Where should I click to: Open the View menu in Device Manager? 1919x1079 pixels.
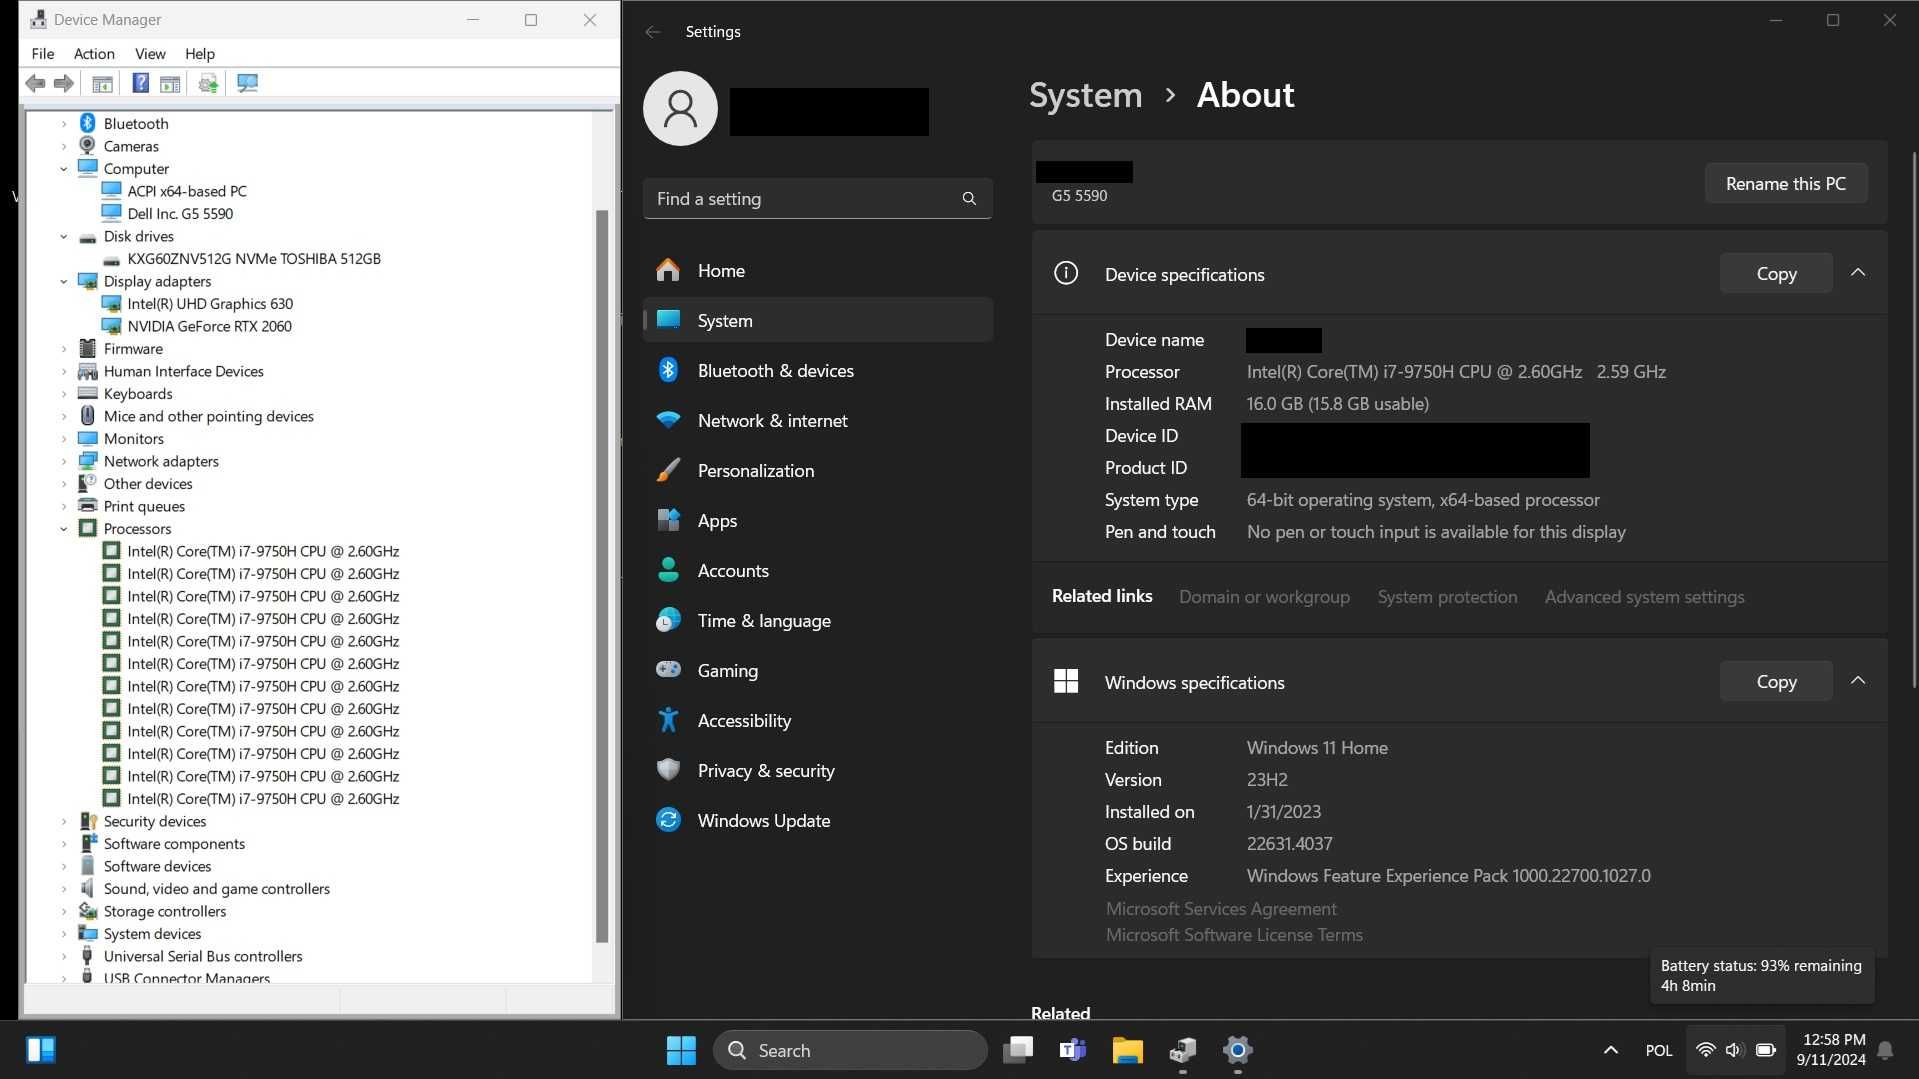pos(150,53)
